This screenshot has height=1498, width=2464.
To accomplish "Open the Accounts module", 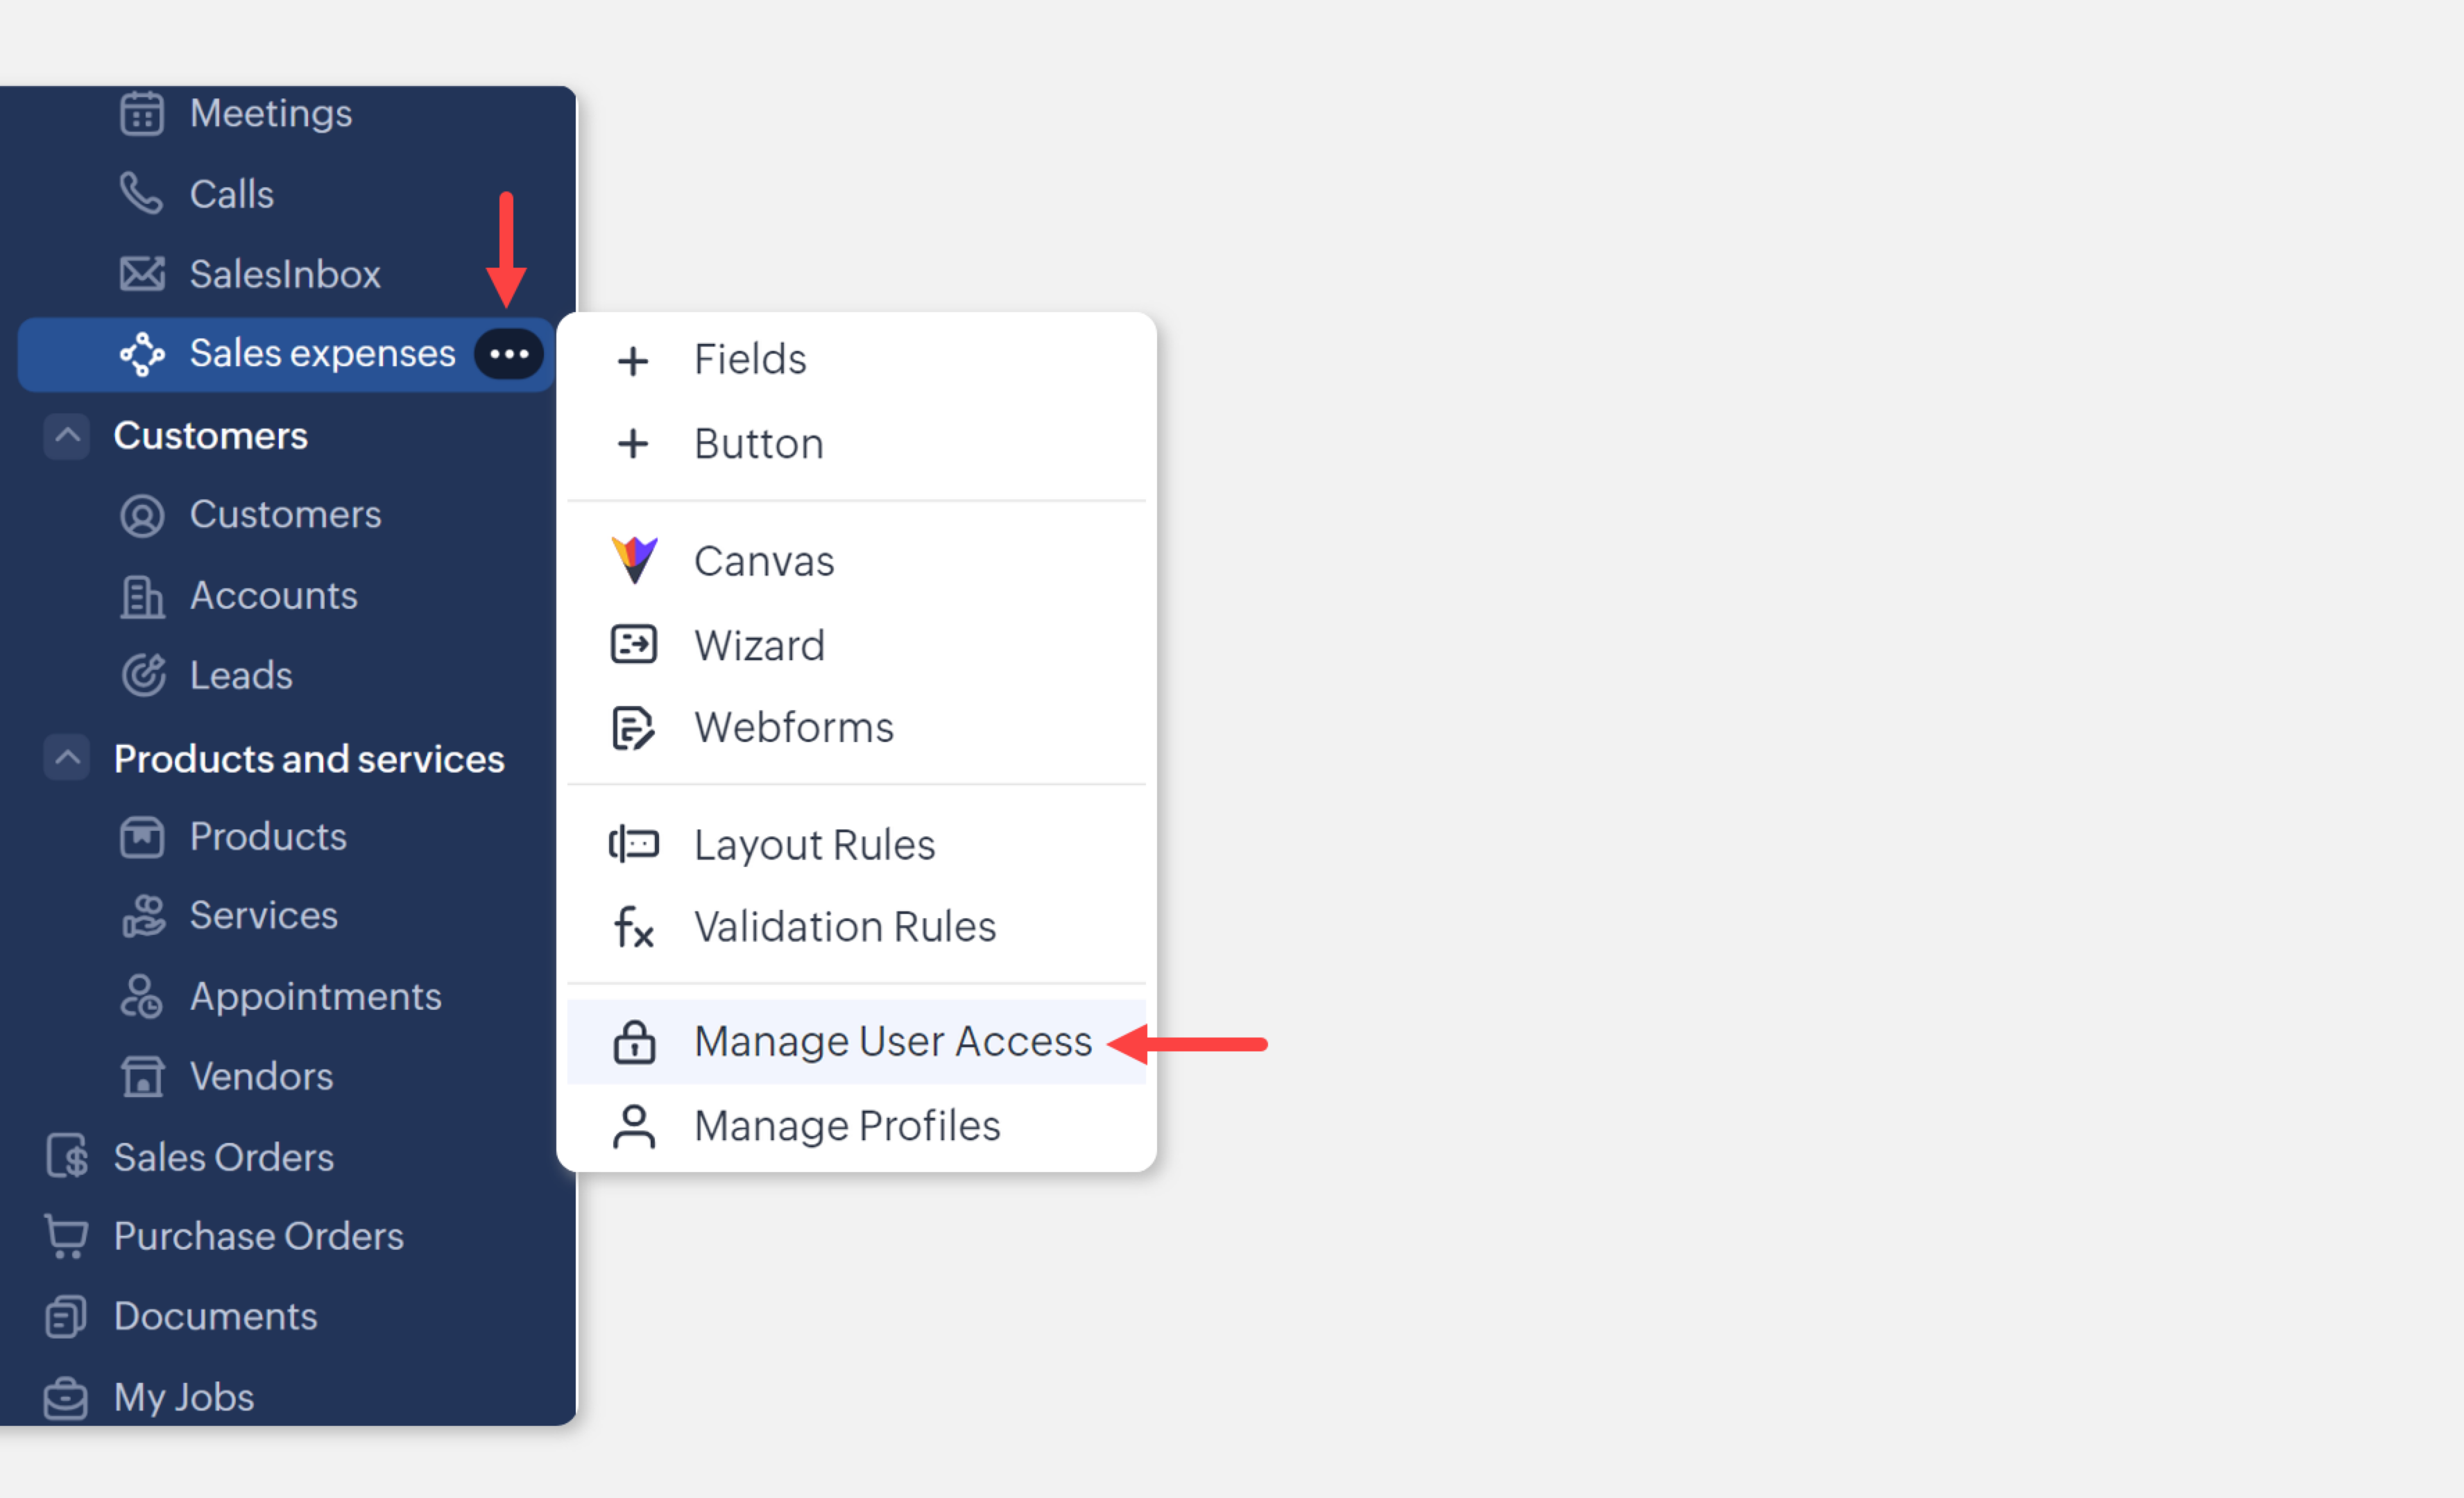I will click(273, 596).
